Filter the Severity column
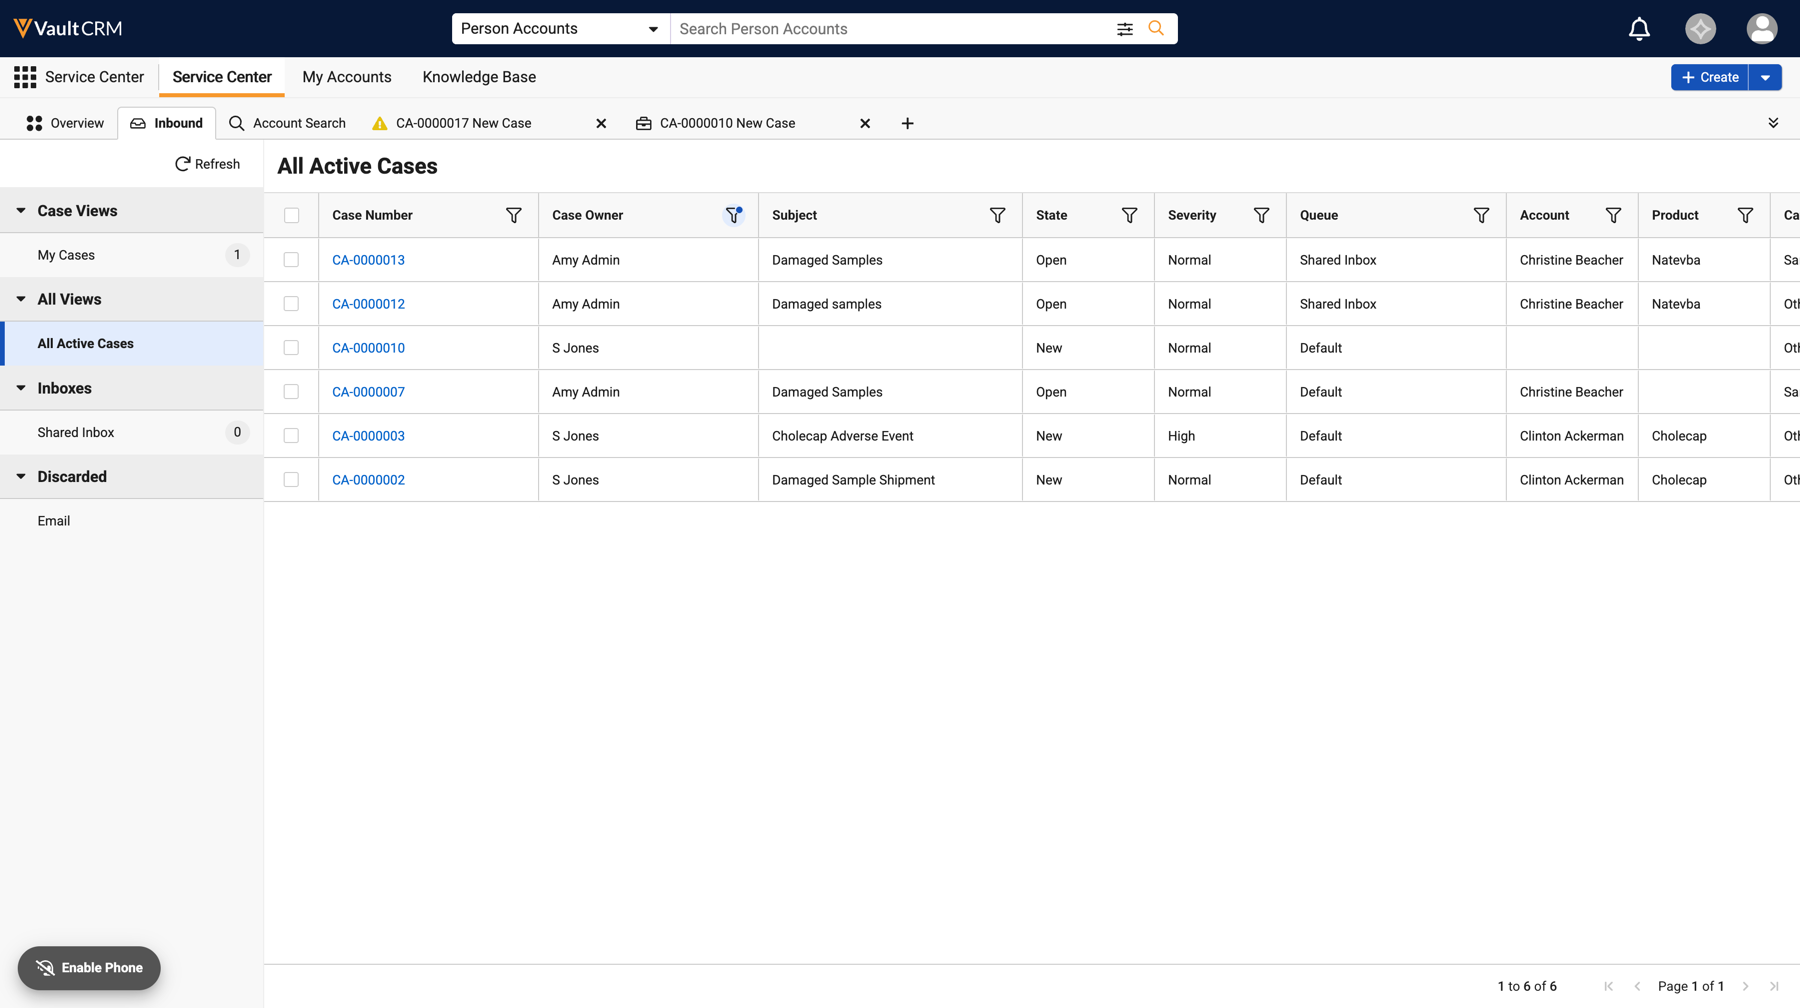1800x1008 pixels. 1261,215
